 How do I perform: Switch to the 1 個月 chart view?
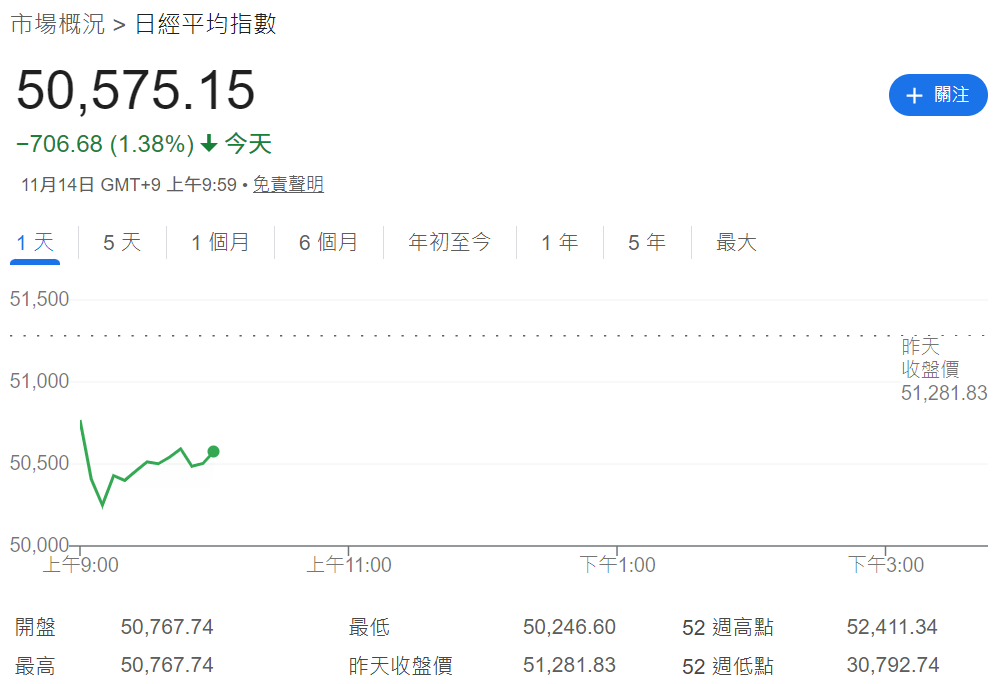pyautogui.click(x=220, y=242)
